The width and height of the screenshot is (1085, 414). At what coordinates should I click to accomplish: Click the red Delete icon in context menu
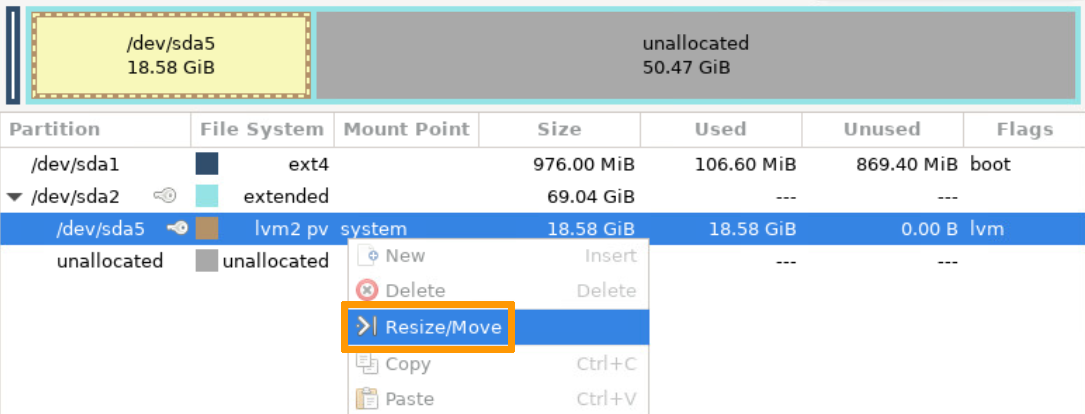(x=367, y=291)
